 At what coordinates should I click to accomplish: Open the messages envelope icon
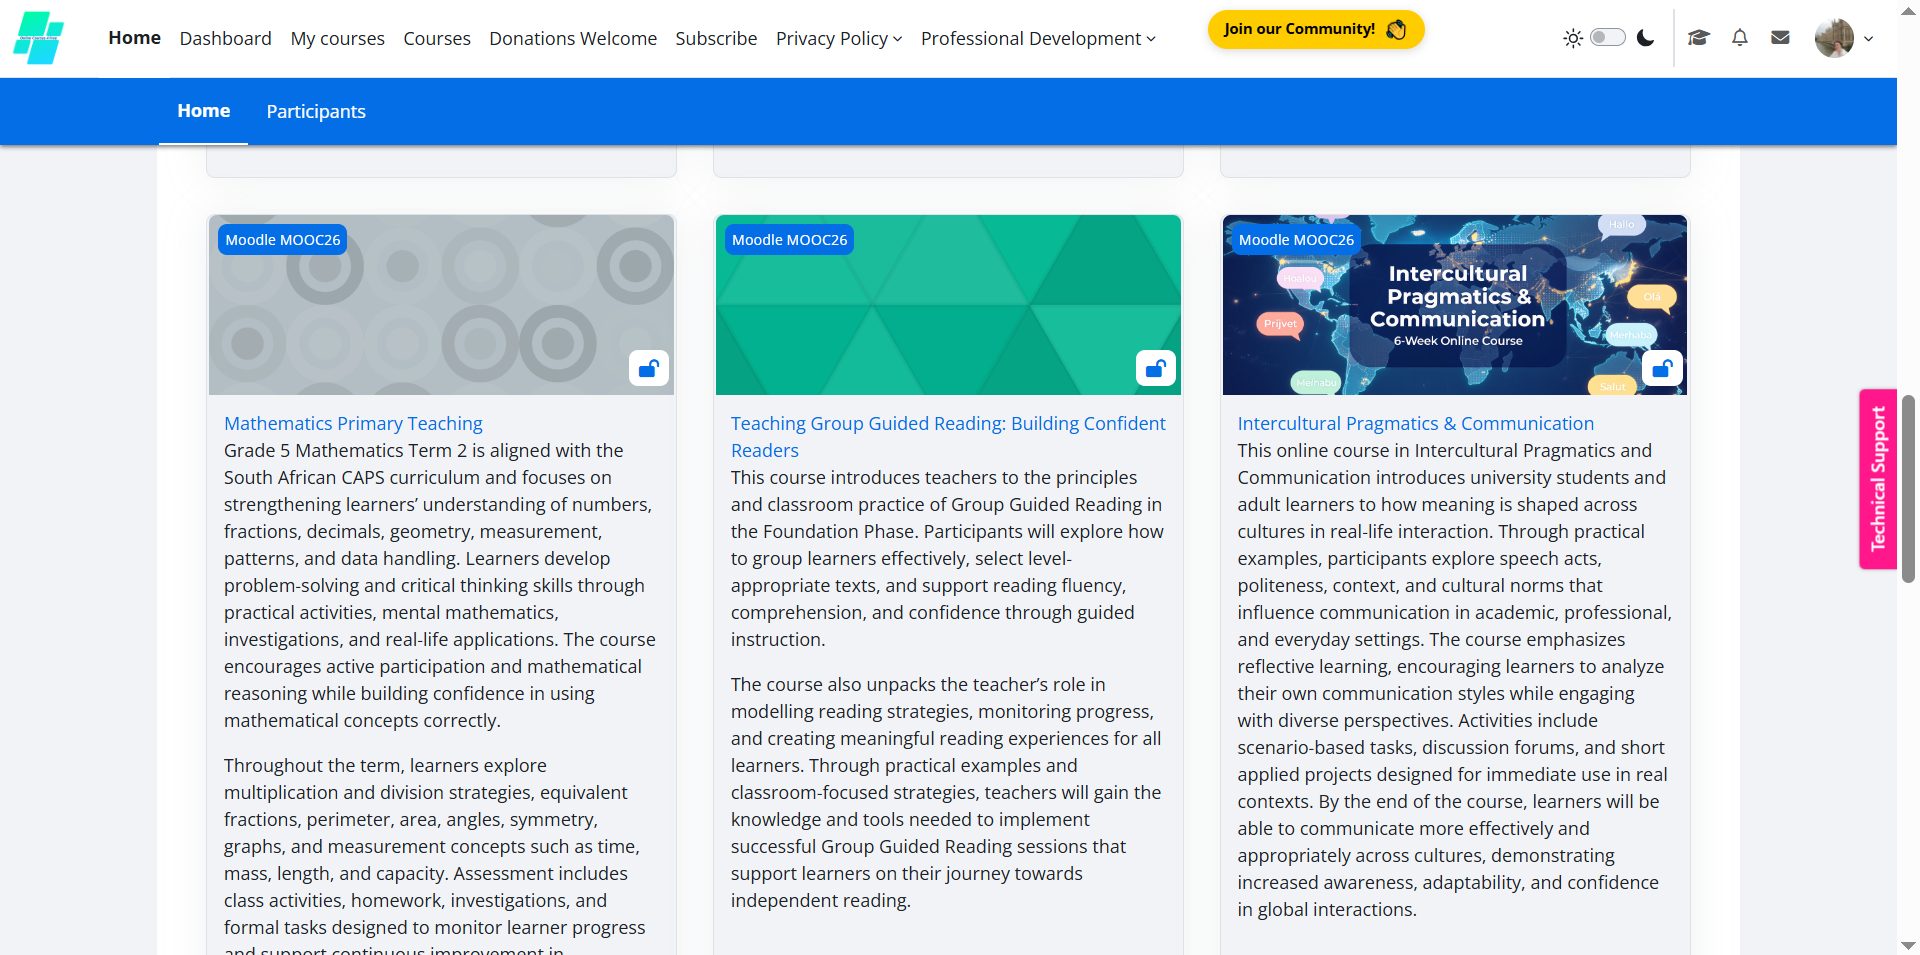coord(1780,38)
